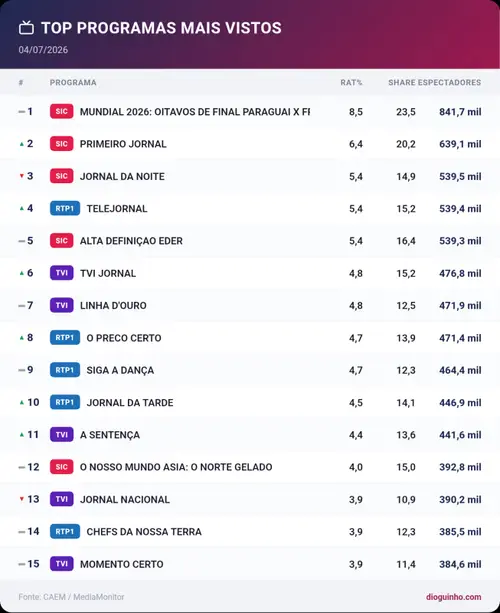This screenshot has width=500, height=613.
Task: Click the Linha d'Ouro row spectators value
Action: pos(460,305)
